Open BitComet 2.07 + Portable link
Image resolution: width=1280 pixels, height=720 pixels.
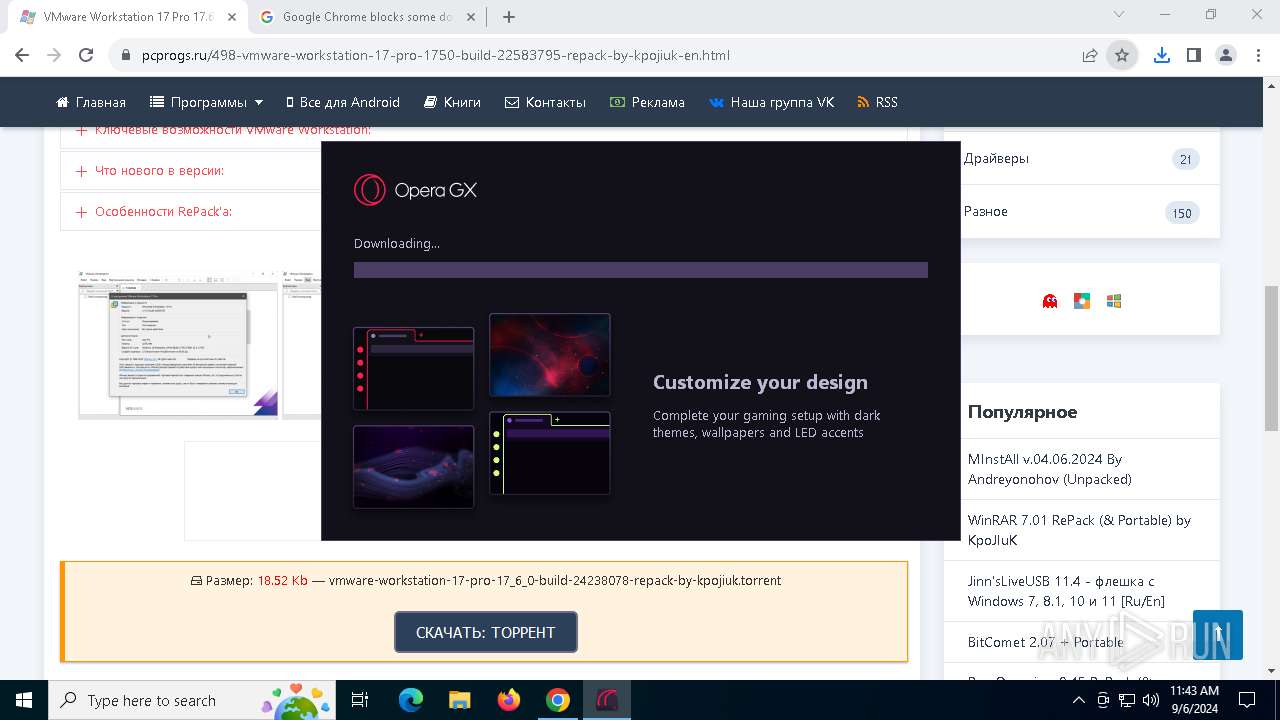click(x=1046, y=642)
